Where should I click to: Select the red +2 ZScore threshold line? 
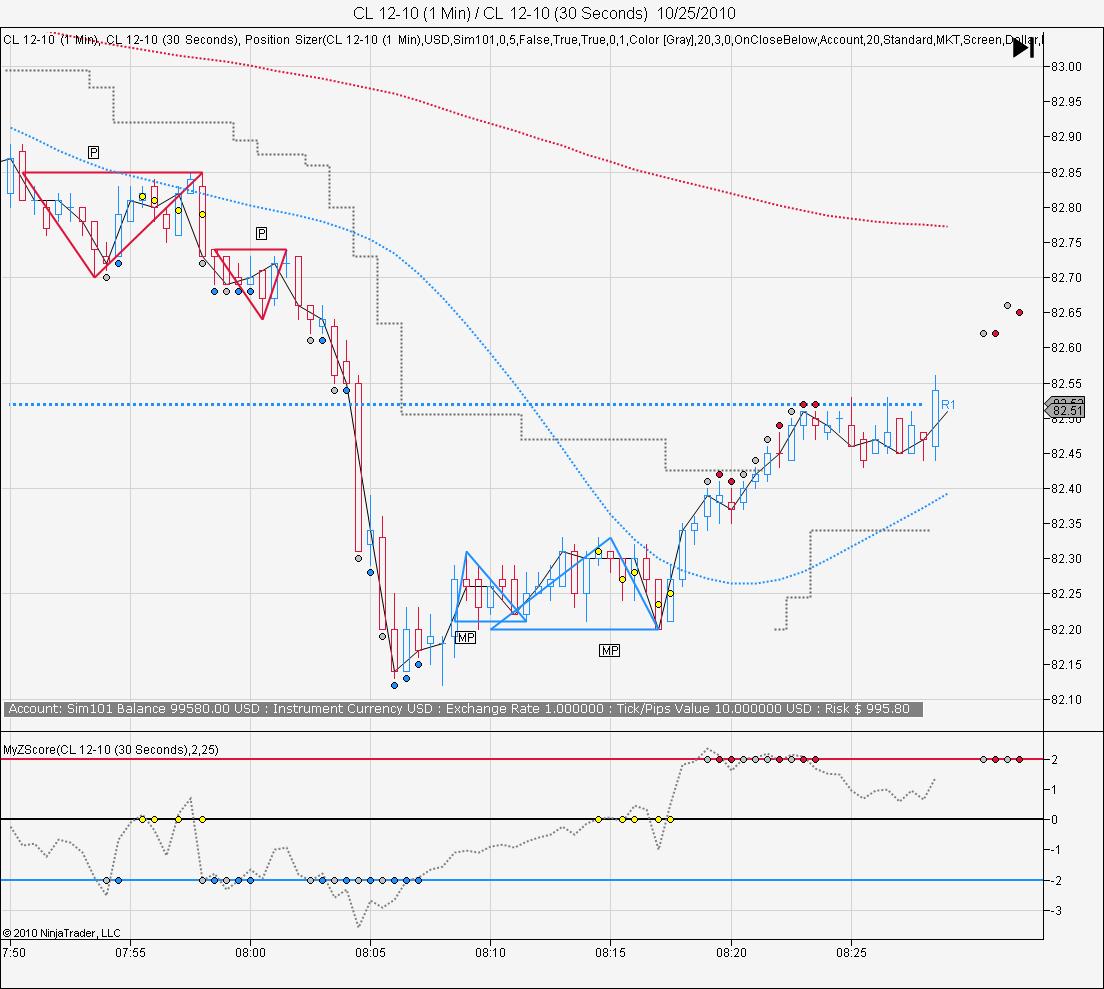[x=521, y=760]
